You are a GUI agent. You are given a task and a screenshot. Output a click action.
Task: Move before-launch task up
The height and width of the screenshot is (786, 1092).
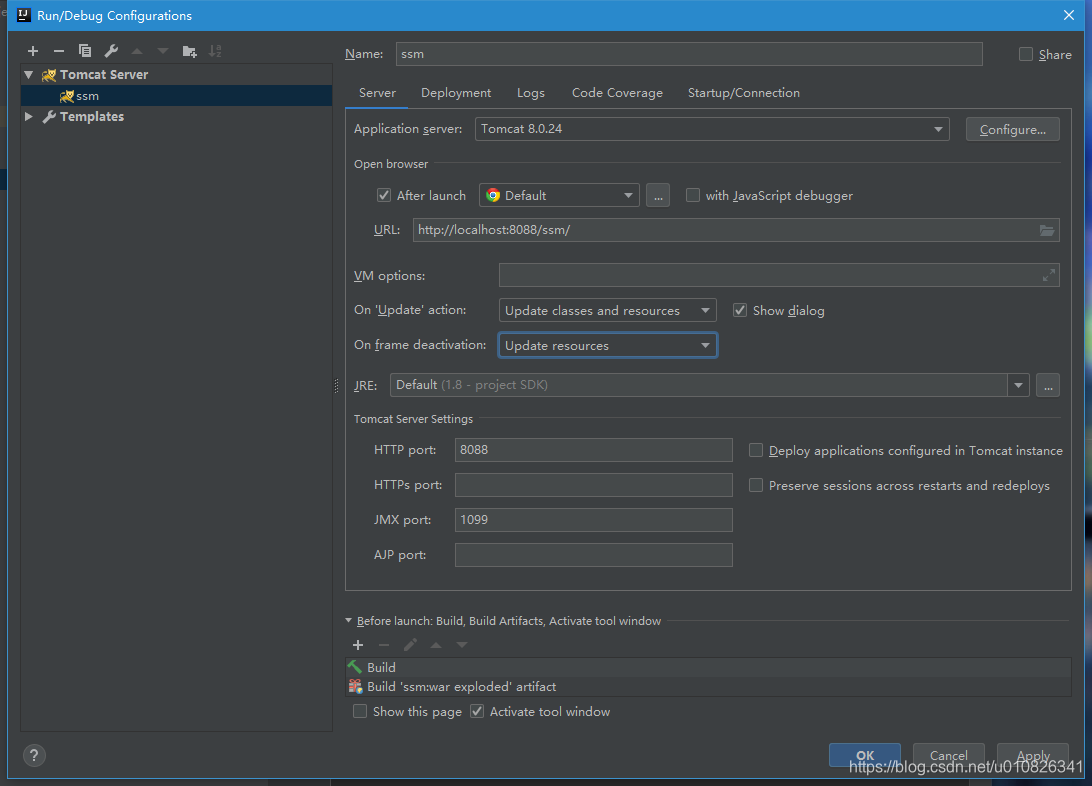[x=436, y=645]
